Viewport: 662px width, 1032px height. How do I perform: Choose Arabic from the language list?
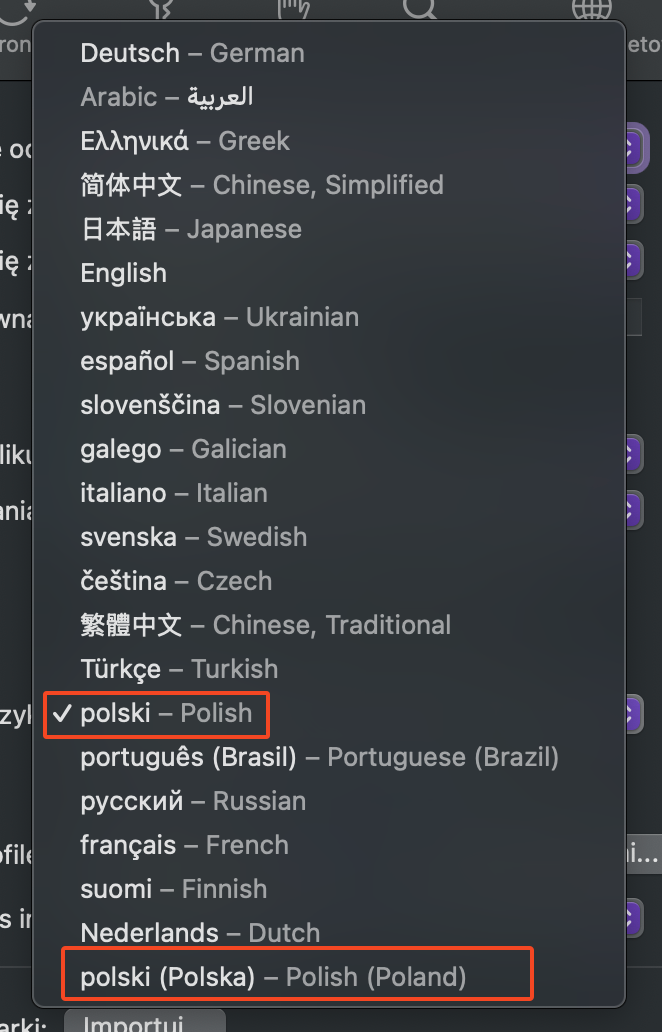166,97
